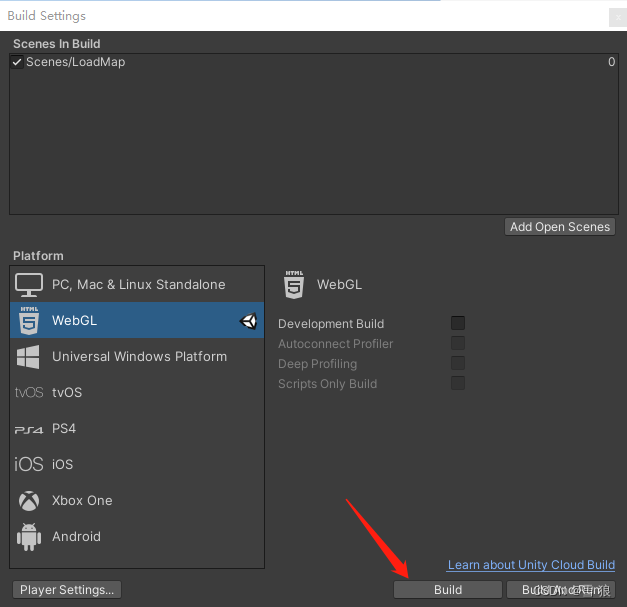The image size is (627, 607).
Task: Click the Add Open Scenes button
Action: (x=560, y=227)
